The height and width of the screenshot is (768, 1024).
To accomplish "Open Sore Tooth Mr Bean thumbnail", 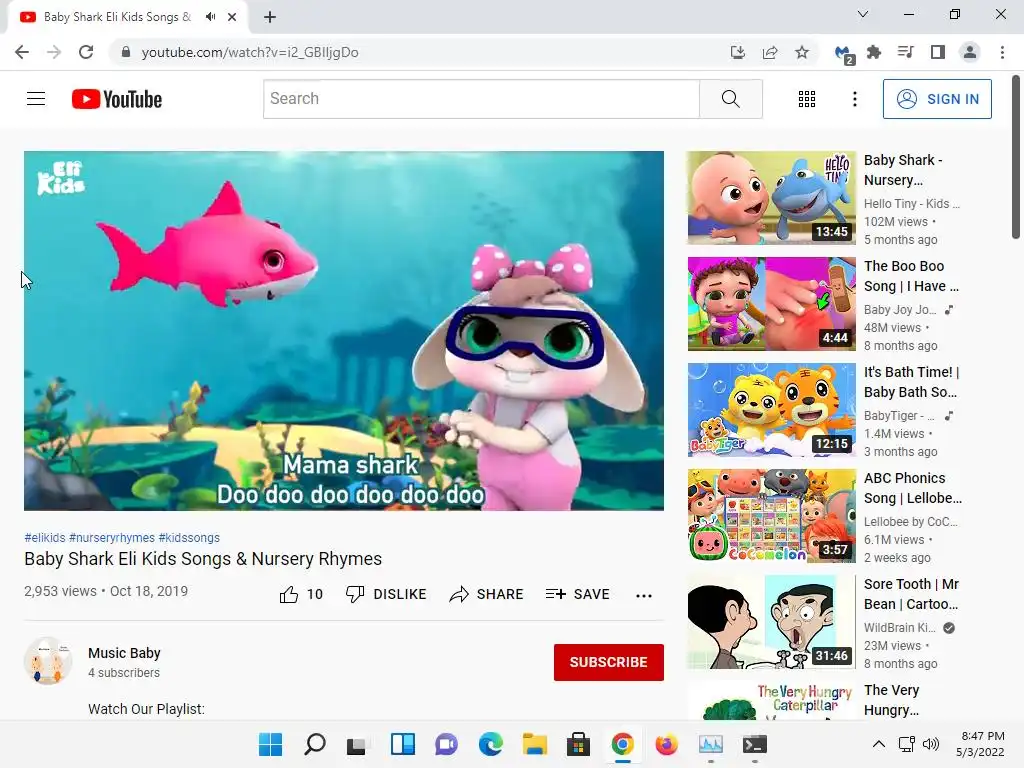I will point(771,622).
